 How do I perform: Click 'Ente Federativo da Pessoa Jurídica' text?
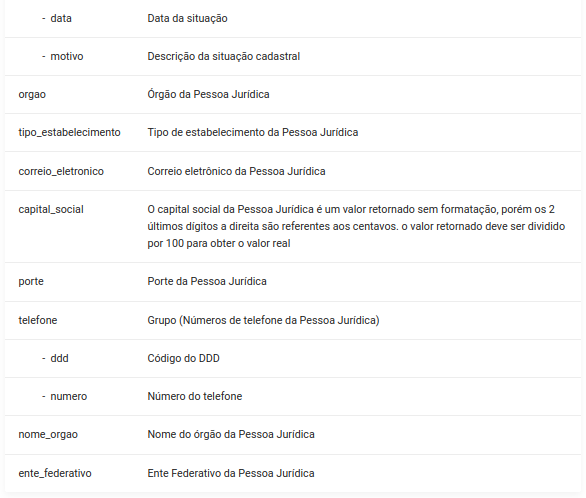pos(231,473)
